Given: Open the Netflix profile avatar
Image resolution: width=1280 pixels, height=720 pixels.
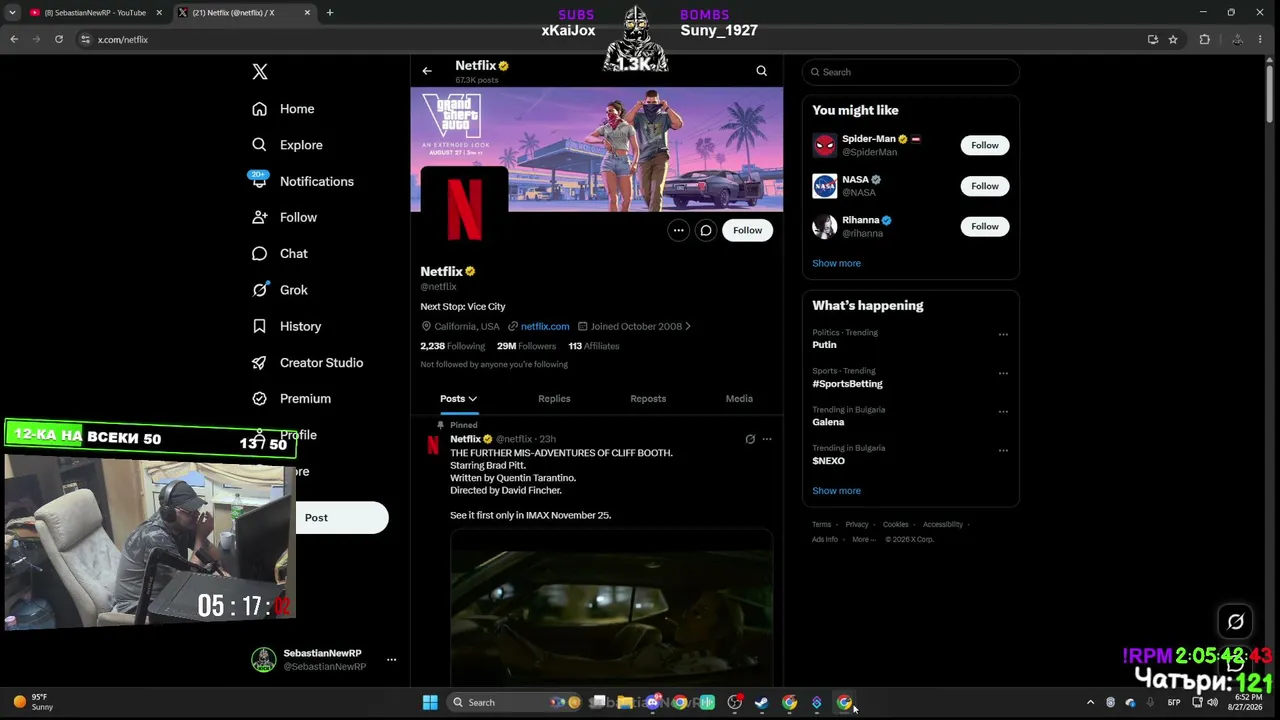Looking at the screenshot, I should (464, 210).
